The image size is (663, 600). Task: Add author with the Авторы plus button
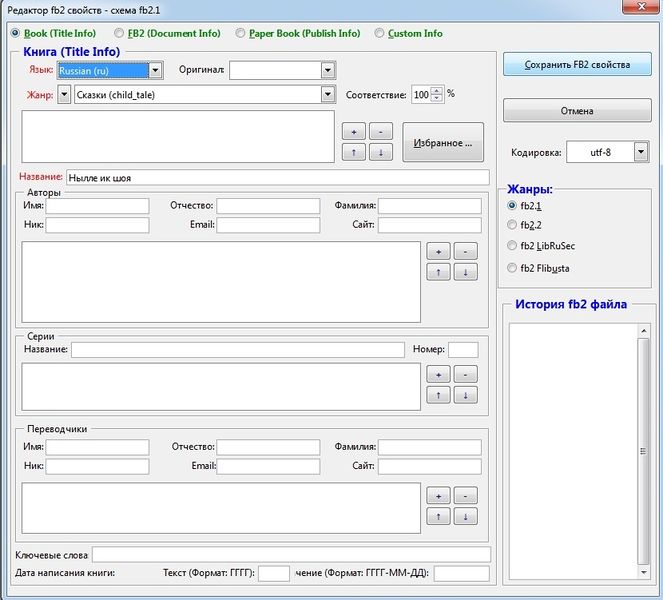[438, 251]
